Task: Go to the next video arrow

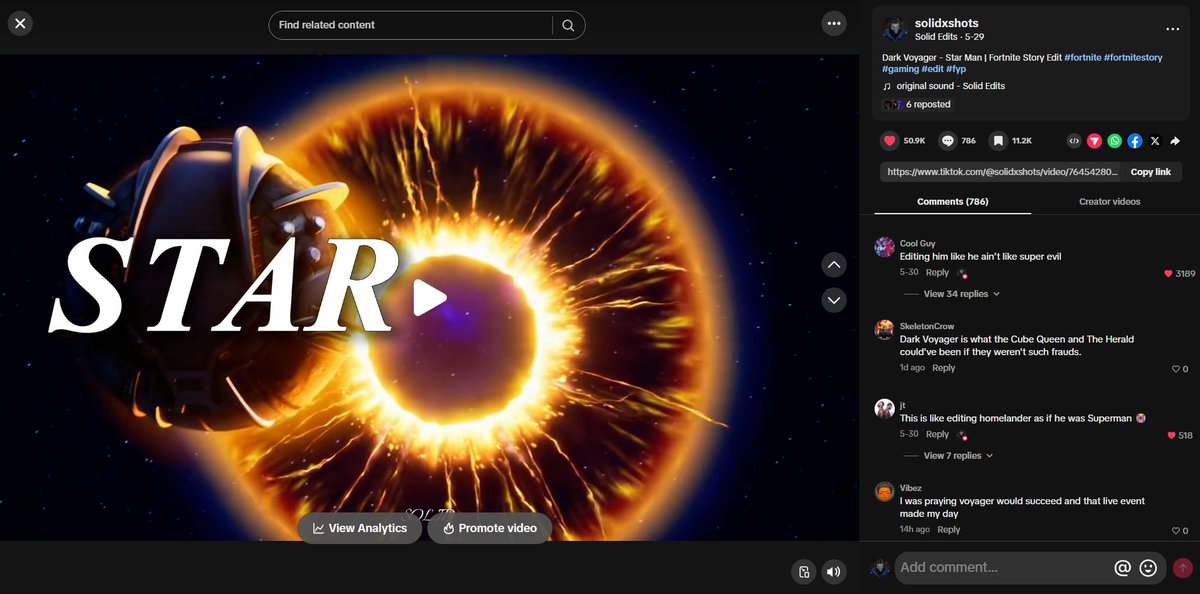Action: [x=834, y=300]
